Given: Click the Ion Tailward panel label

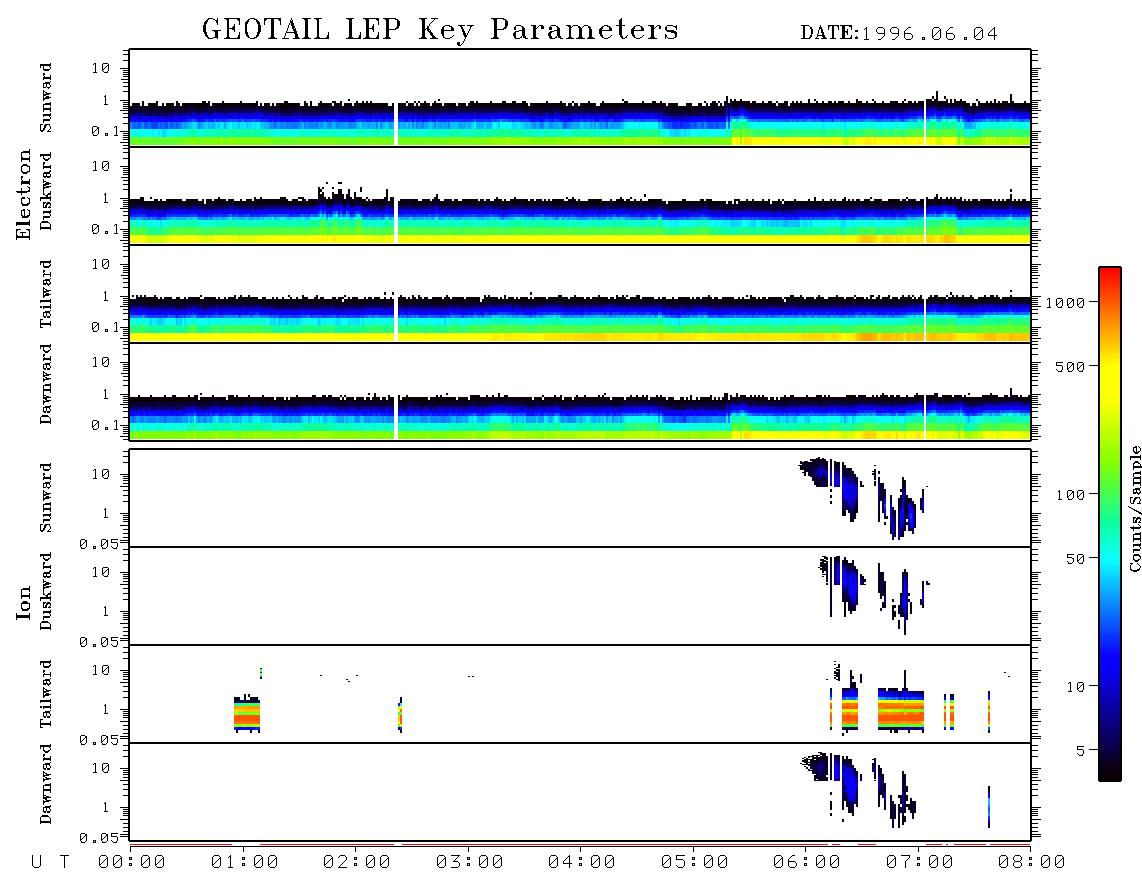Looking at the screenshot, I should click(46, 694).
